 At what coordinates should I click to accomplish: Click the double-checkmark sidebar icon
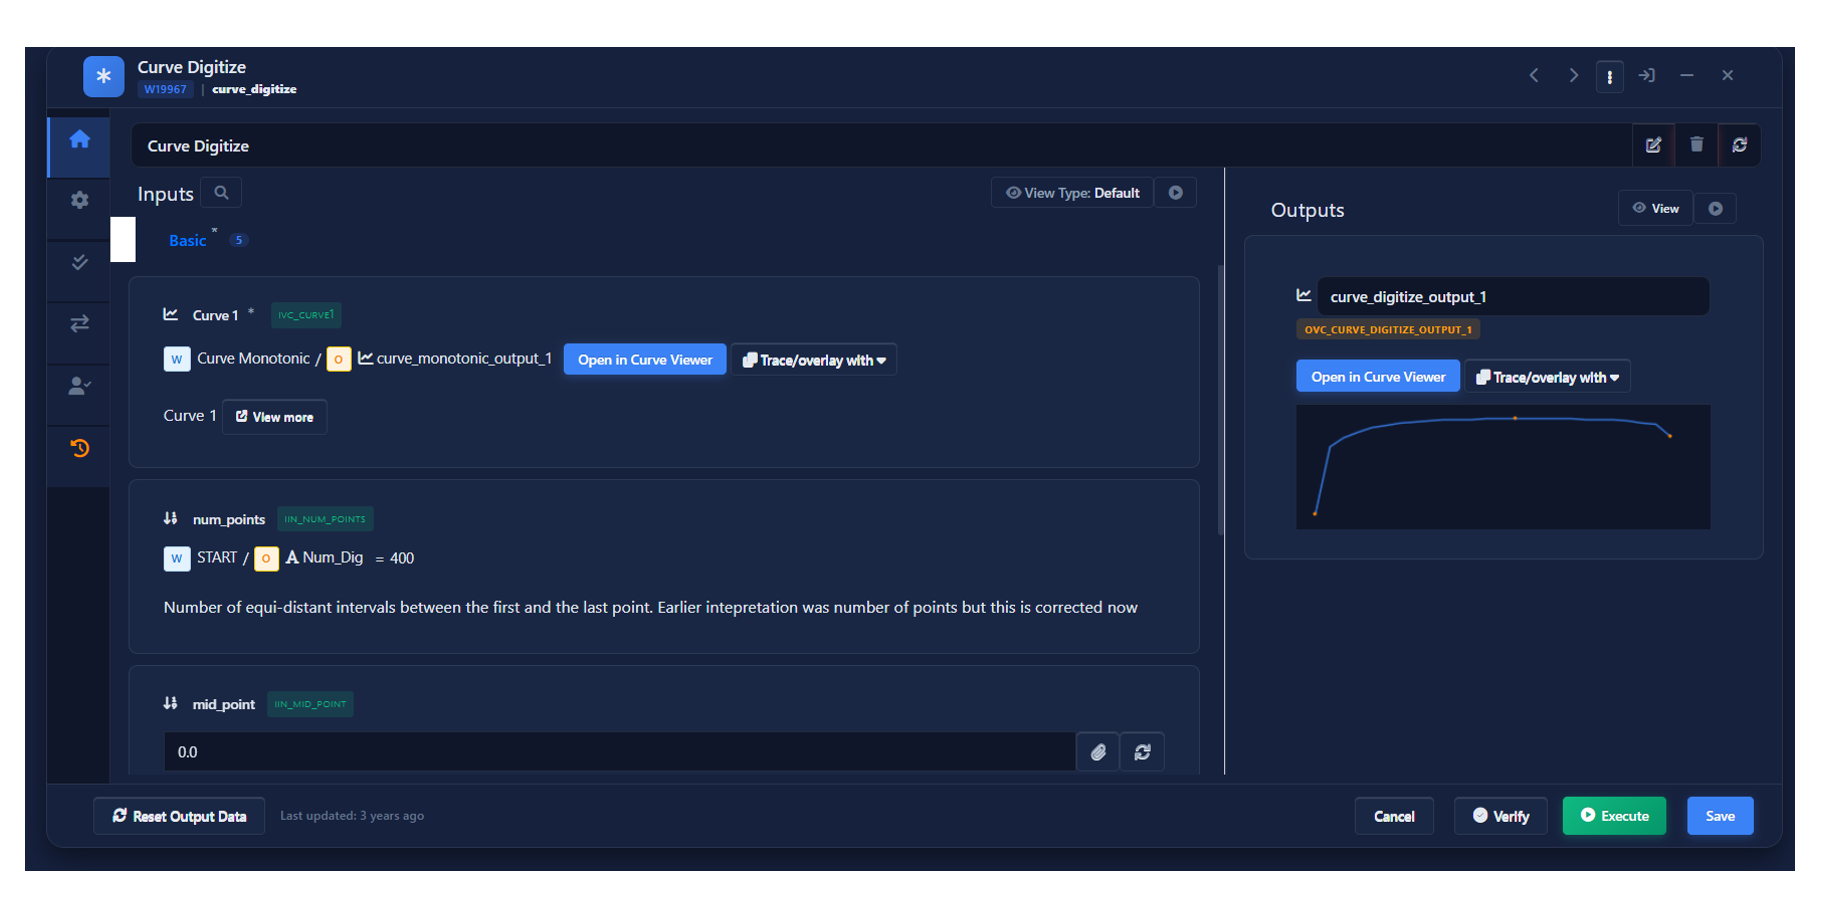[x=80, y=263]
